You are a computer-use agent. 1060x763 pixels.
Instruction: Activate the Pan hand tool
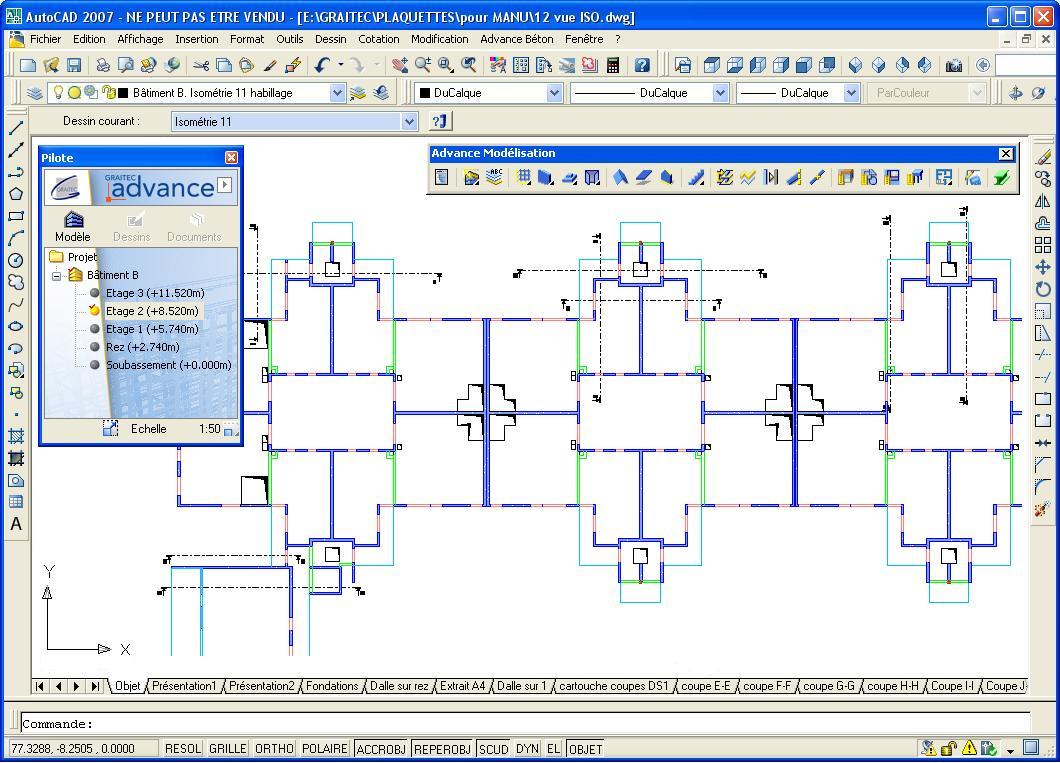tap(400, 65)
